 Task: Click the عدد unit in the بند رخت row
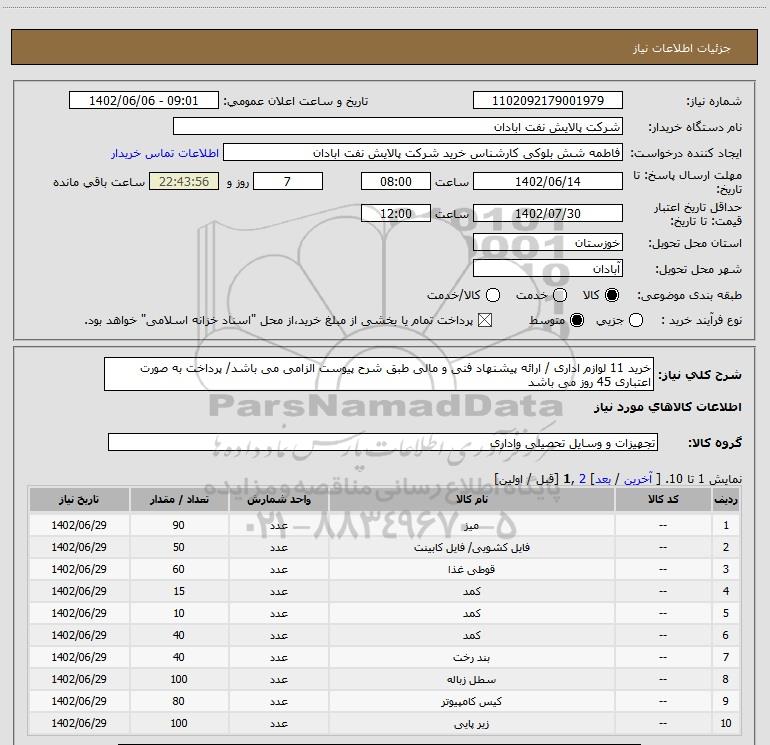coord(278,658)
